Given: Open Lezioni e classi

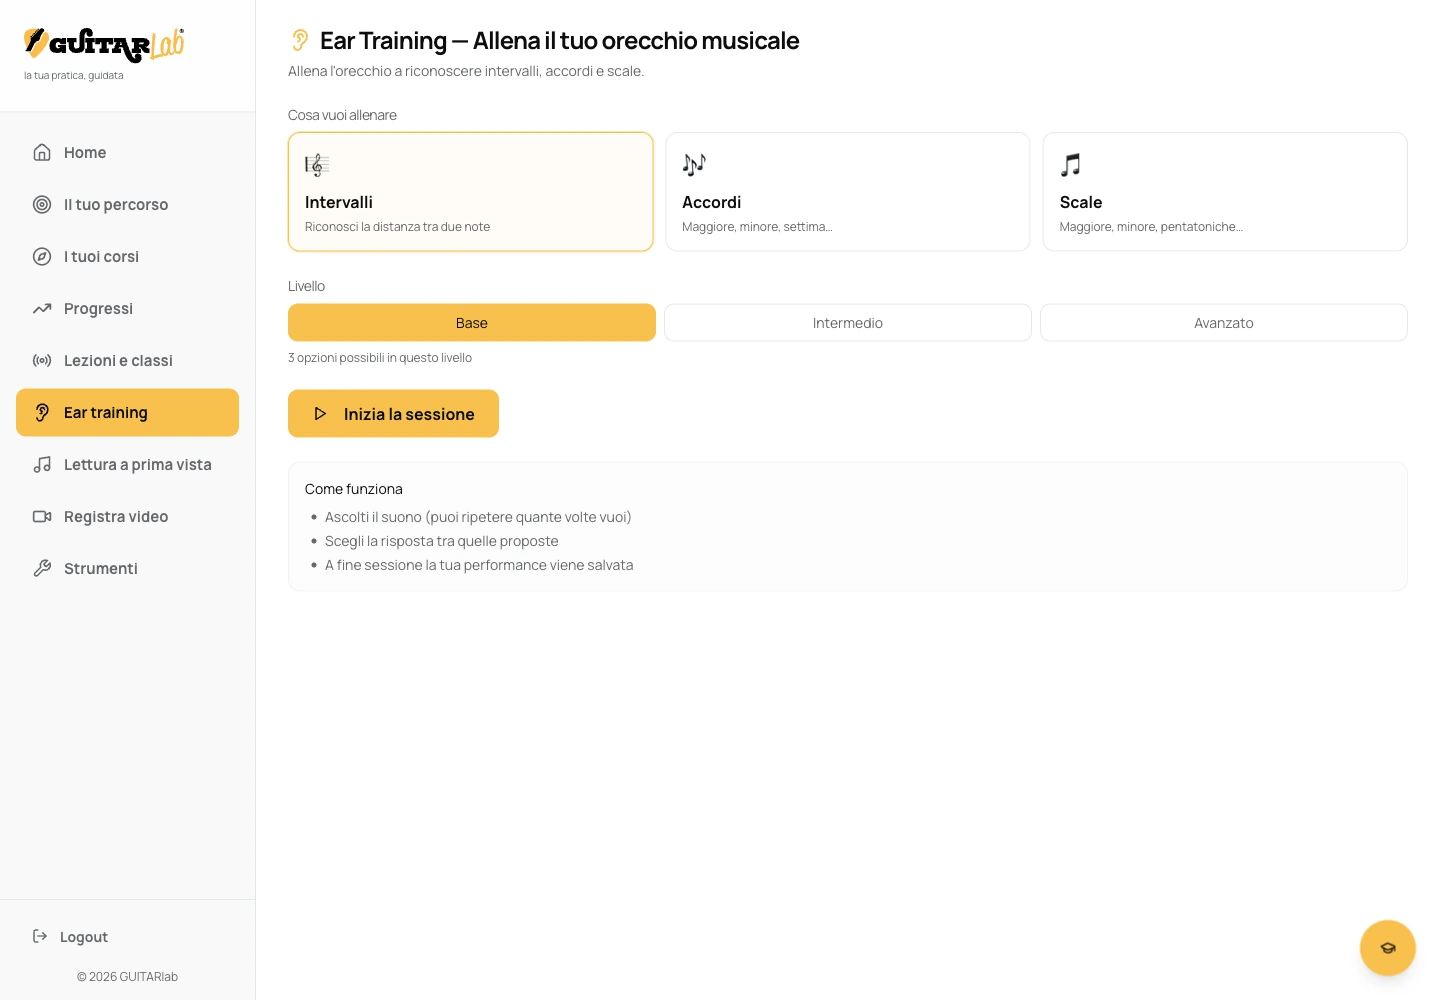Looking at the screenshot, I should click(127, 360).
